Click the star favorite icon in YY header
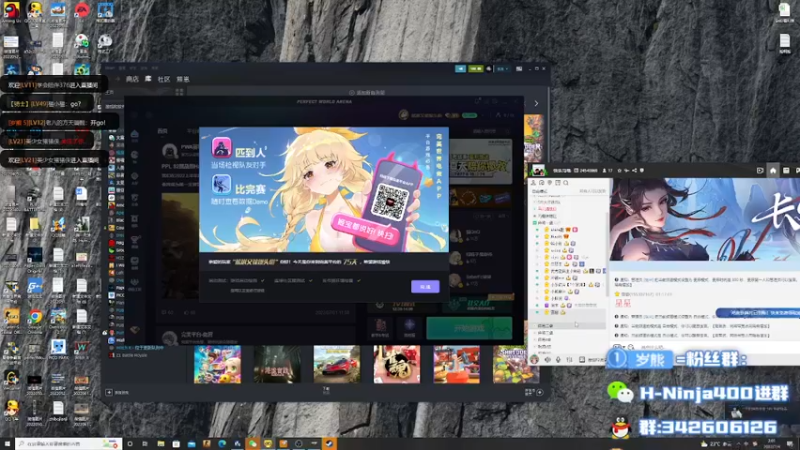The height and width of the screenshot is (450, 800). (619, 170)
